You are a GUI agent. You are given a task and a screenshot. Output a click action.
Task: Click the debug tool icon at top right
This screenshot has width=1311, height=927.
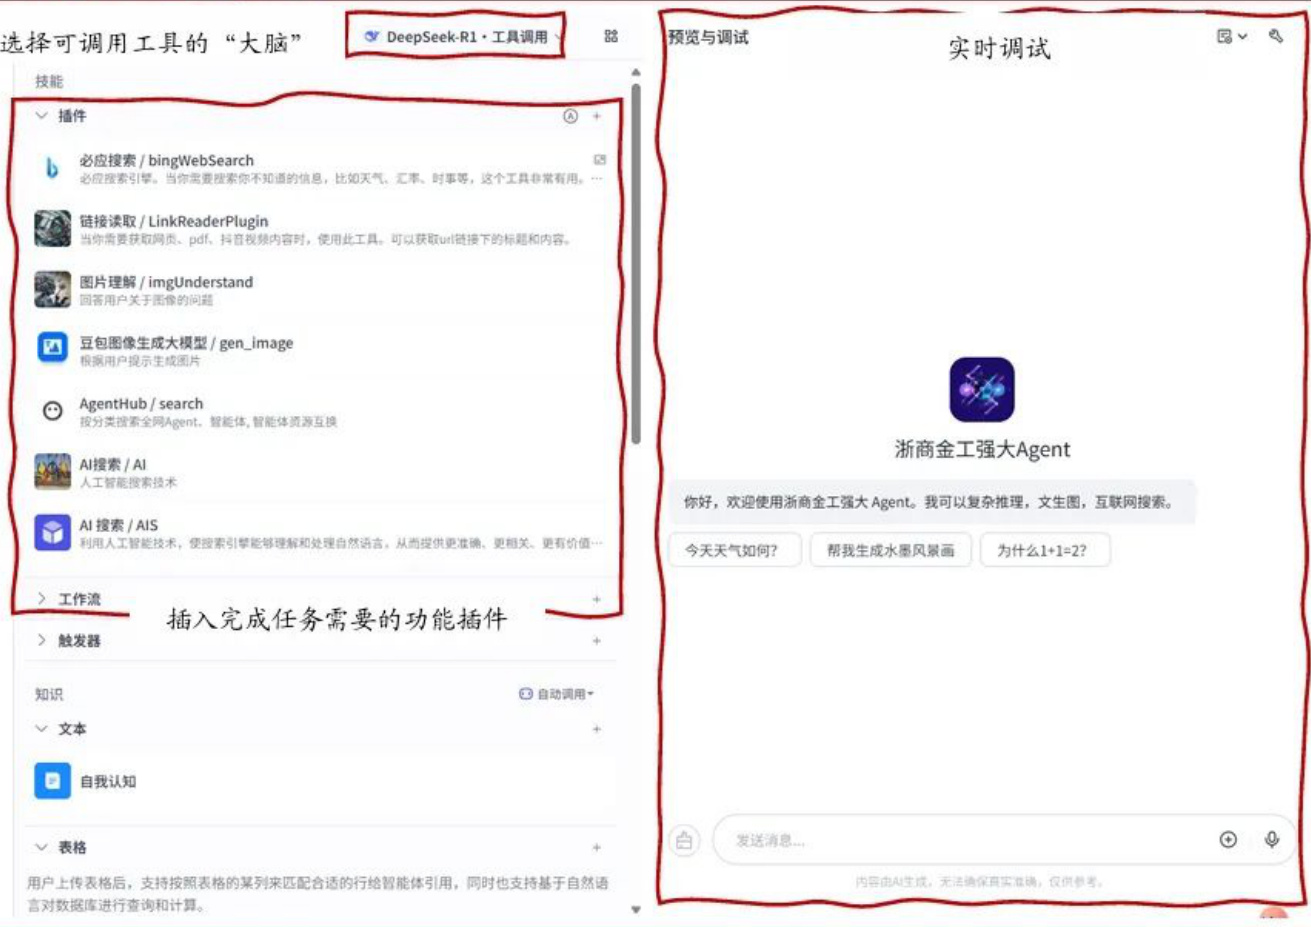pyautogui.click(x=1275, y=36)
